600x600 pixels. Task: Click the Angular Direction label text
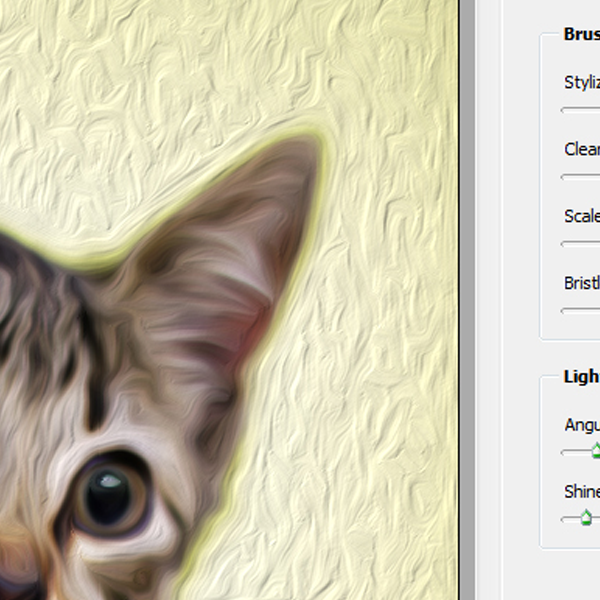coord(582,425)
